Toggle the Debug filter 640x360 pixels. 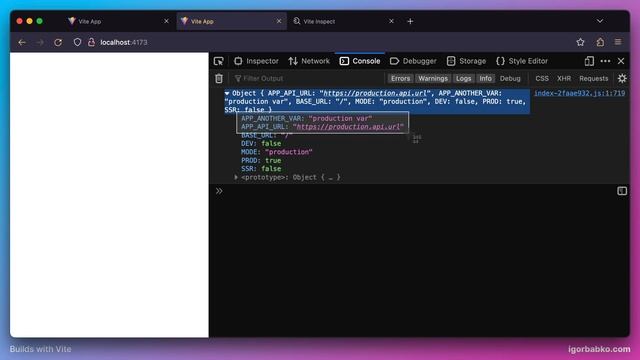510,78
